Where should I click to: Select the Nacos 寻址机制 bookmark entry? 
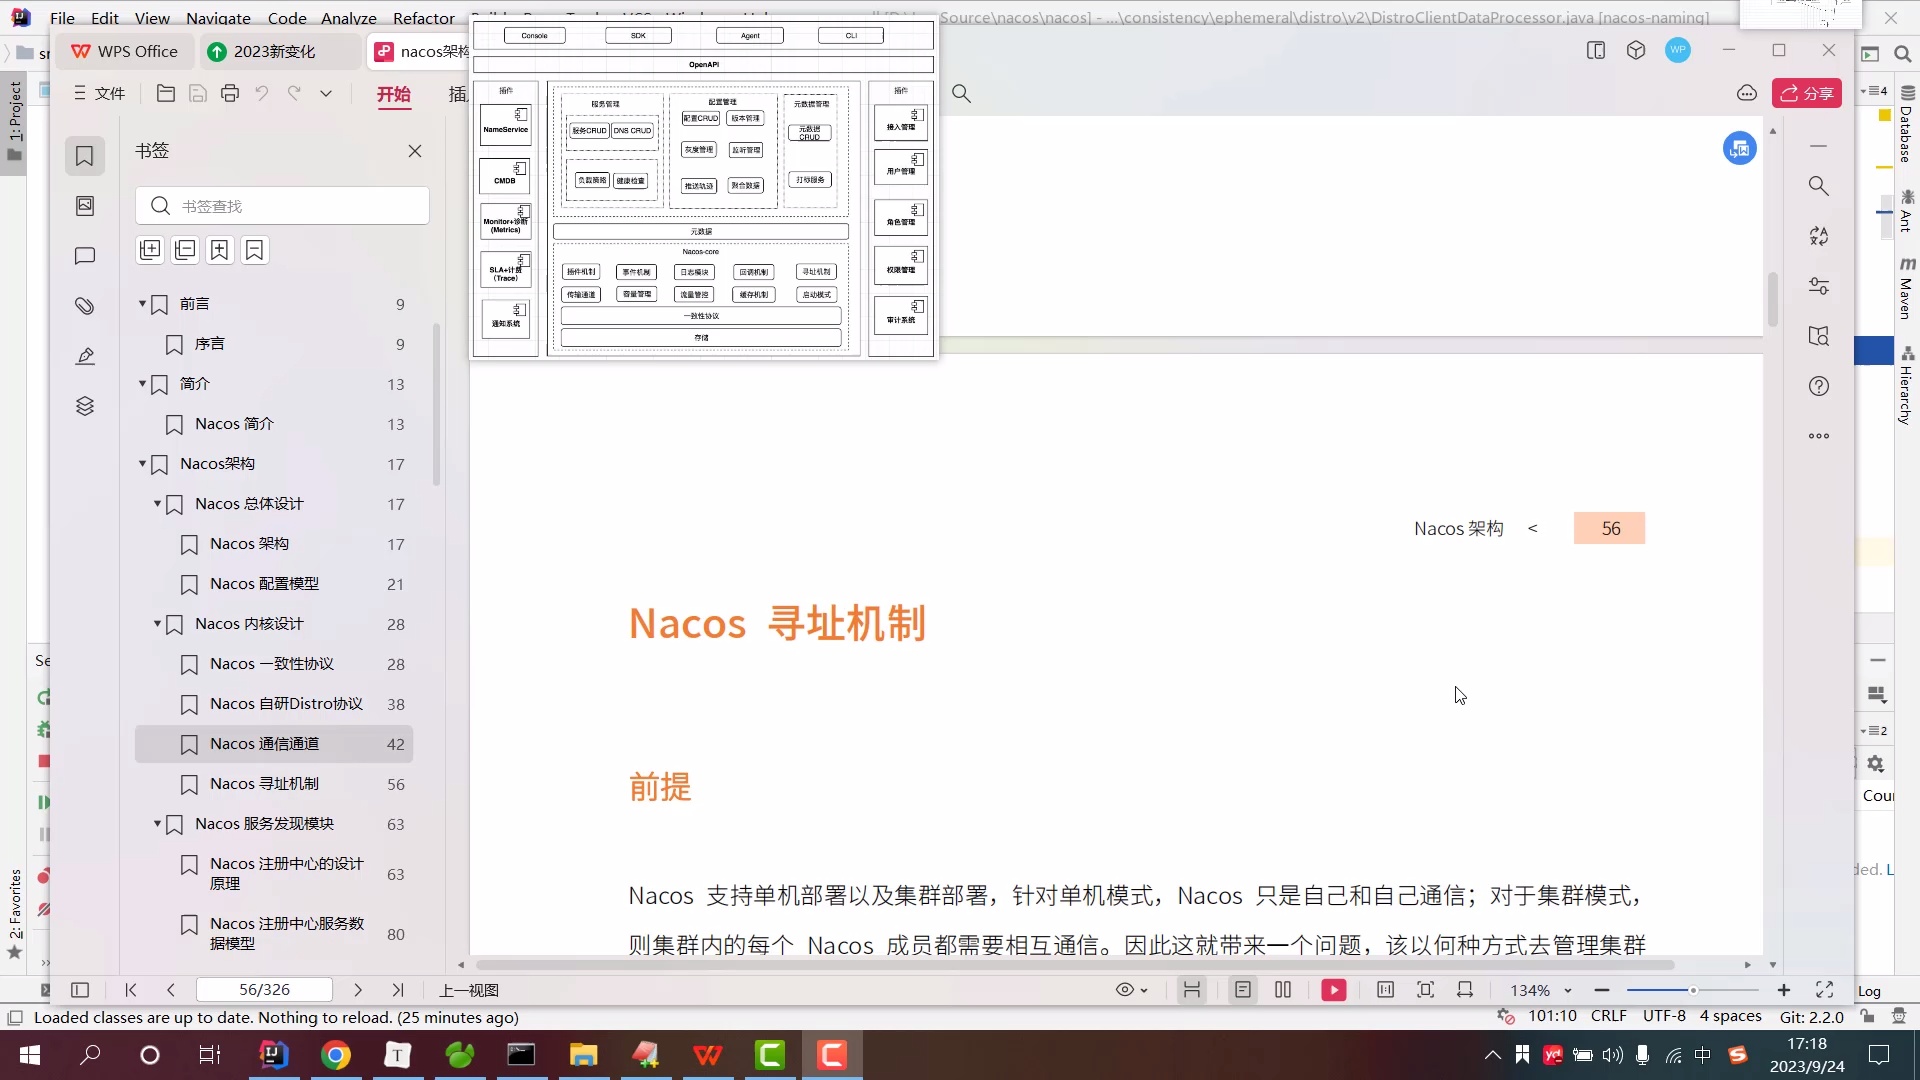pyautogui.click(x=265, y=784)
